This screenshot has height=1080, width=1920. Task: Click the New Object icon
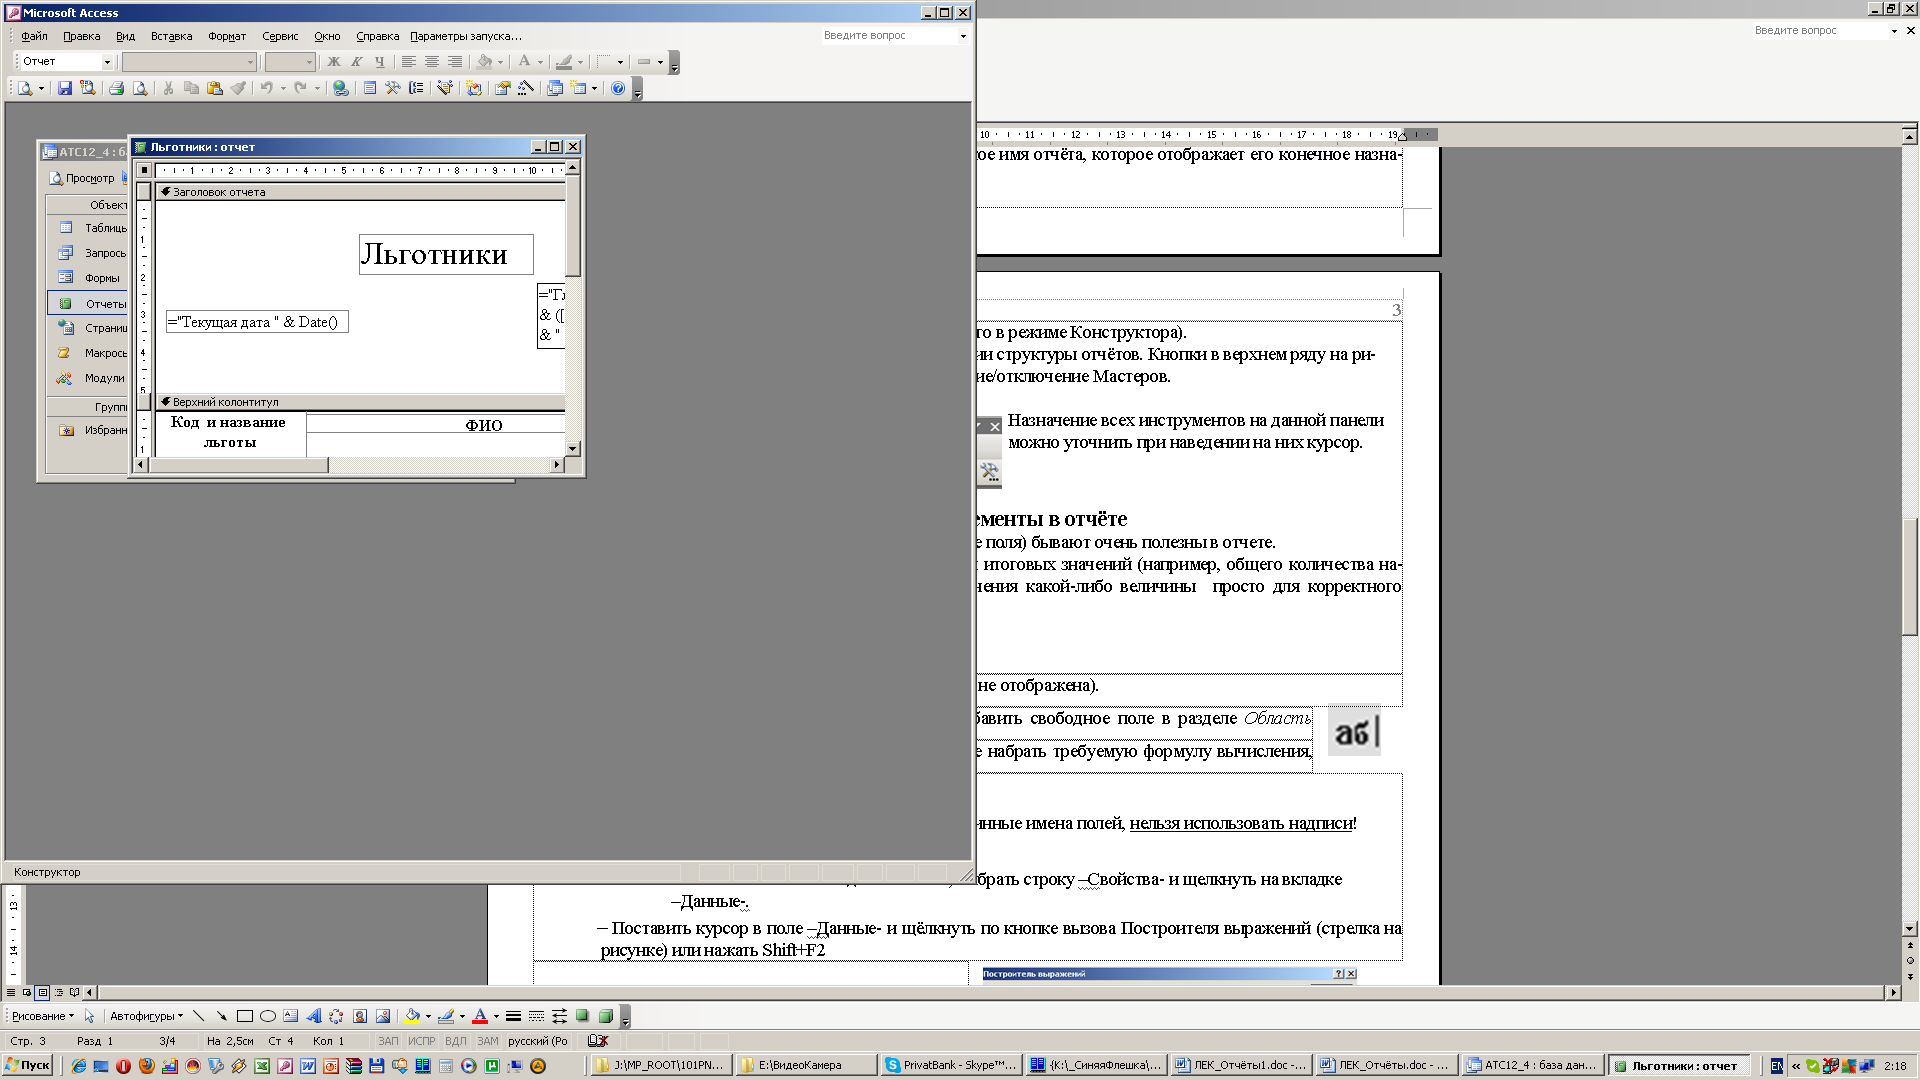pos(579,88)
